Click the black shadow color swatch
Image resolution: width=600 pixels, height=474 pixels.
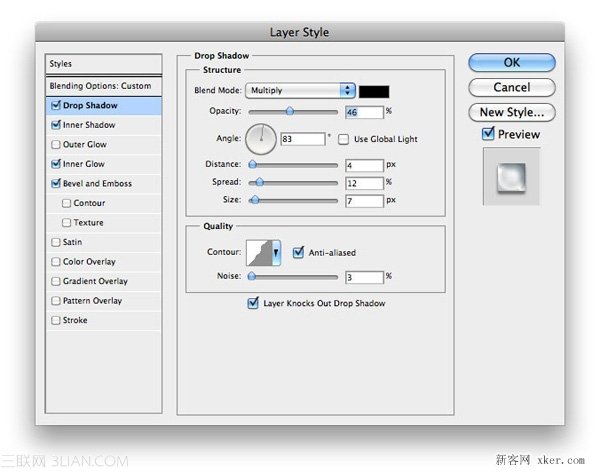374,91
